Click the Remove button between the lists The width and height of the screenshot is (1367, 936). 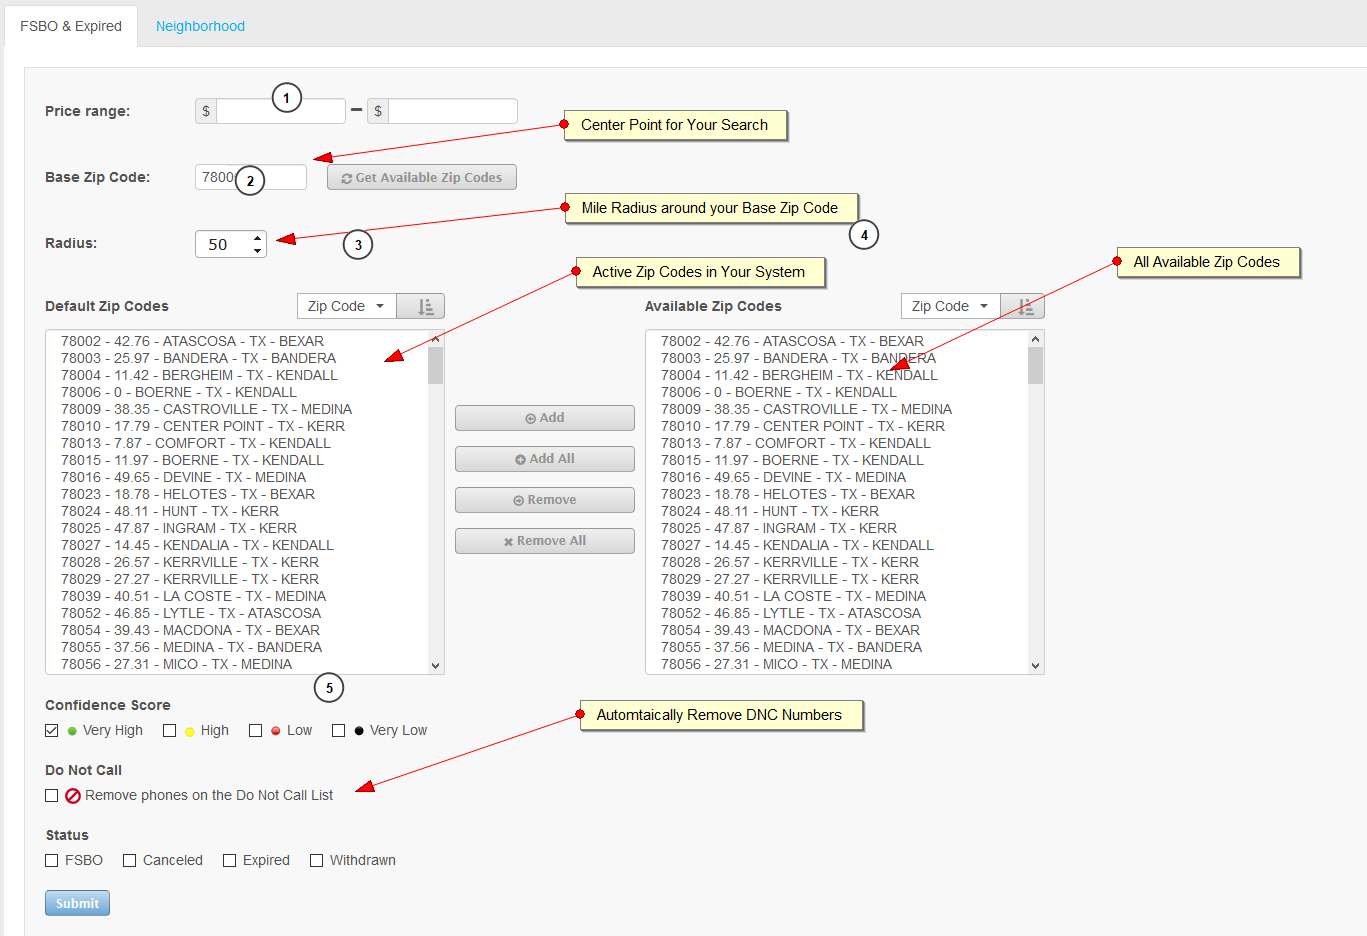pyautogui.click(x=544, y=500)
